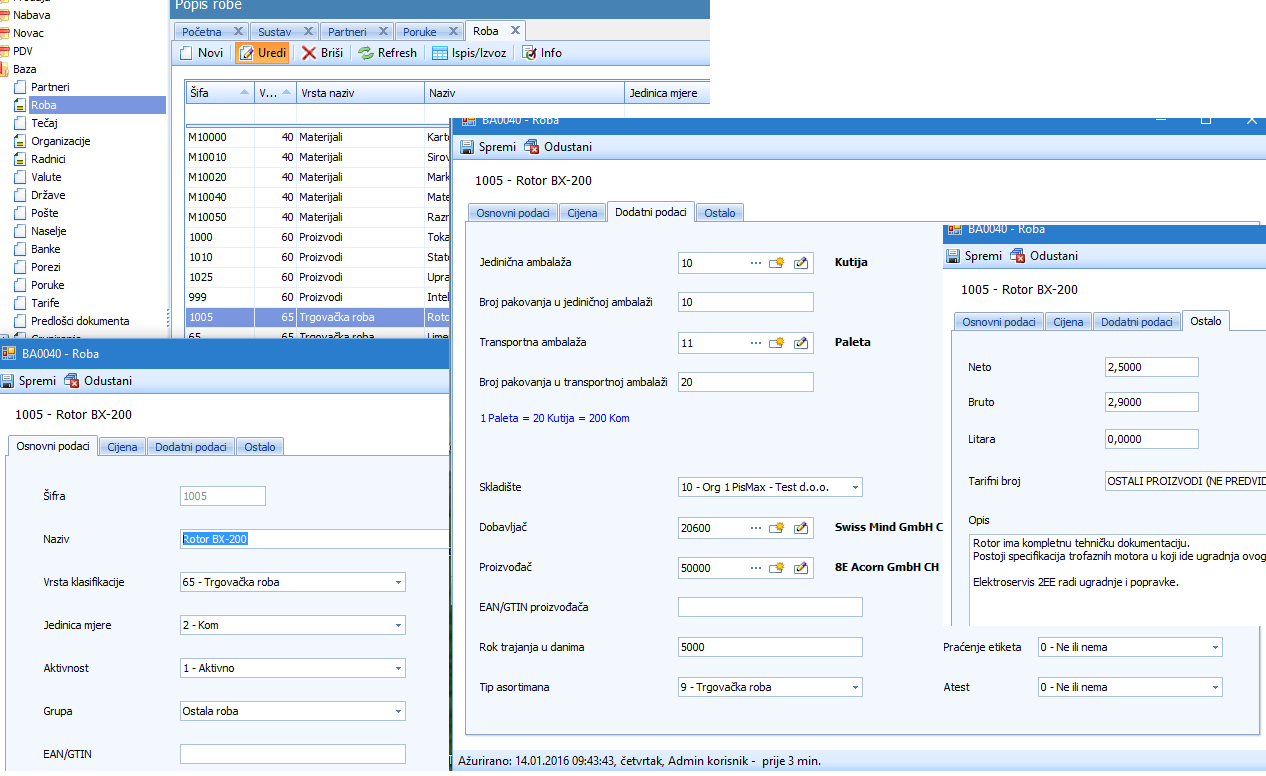Open Osnovni podaci tab in dialog showing Neto
The height and width of the screenshot is (776, 1266).
(998, 322)
